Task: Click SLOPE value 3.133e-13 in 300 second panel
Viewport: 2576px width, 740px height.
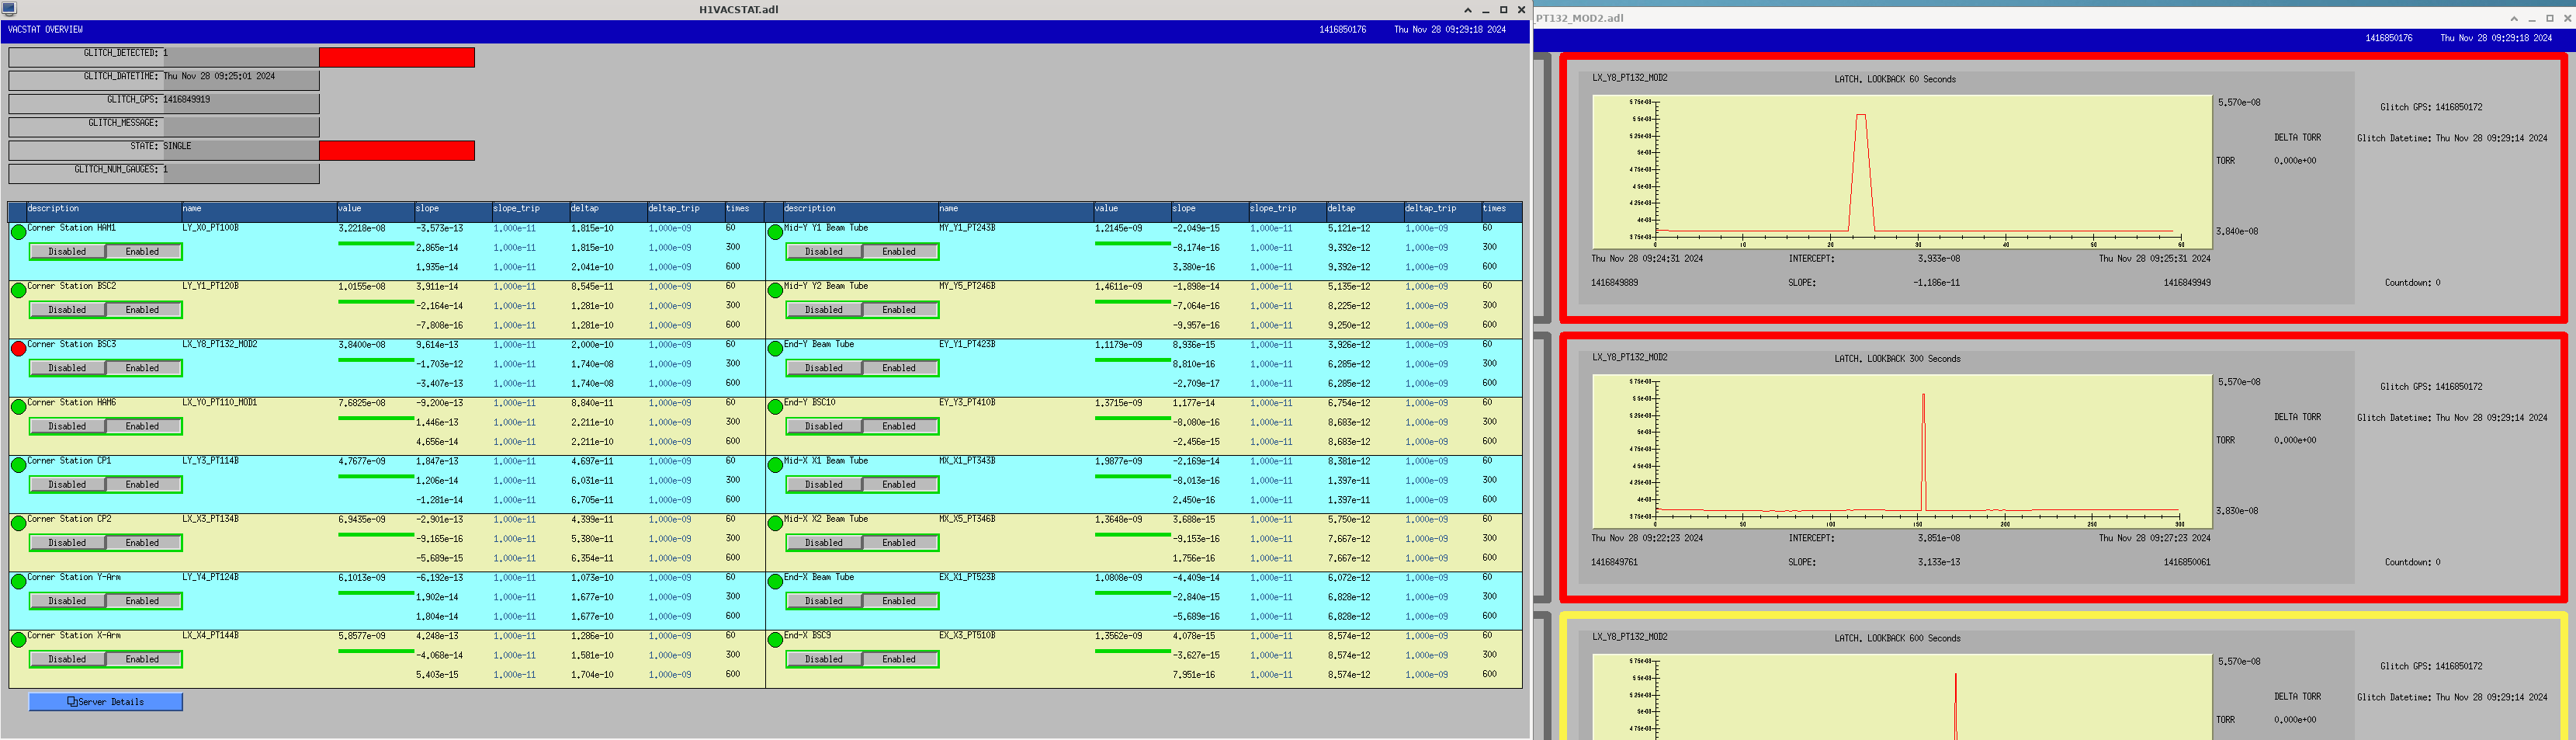Action: [1939, 562]
